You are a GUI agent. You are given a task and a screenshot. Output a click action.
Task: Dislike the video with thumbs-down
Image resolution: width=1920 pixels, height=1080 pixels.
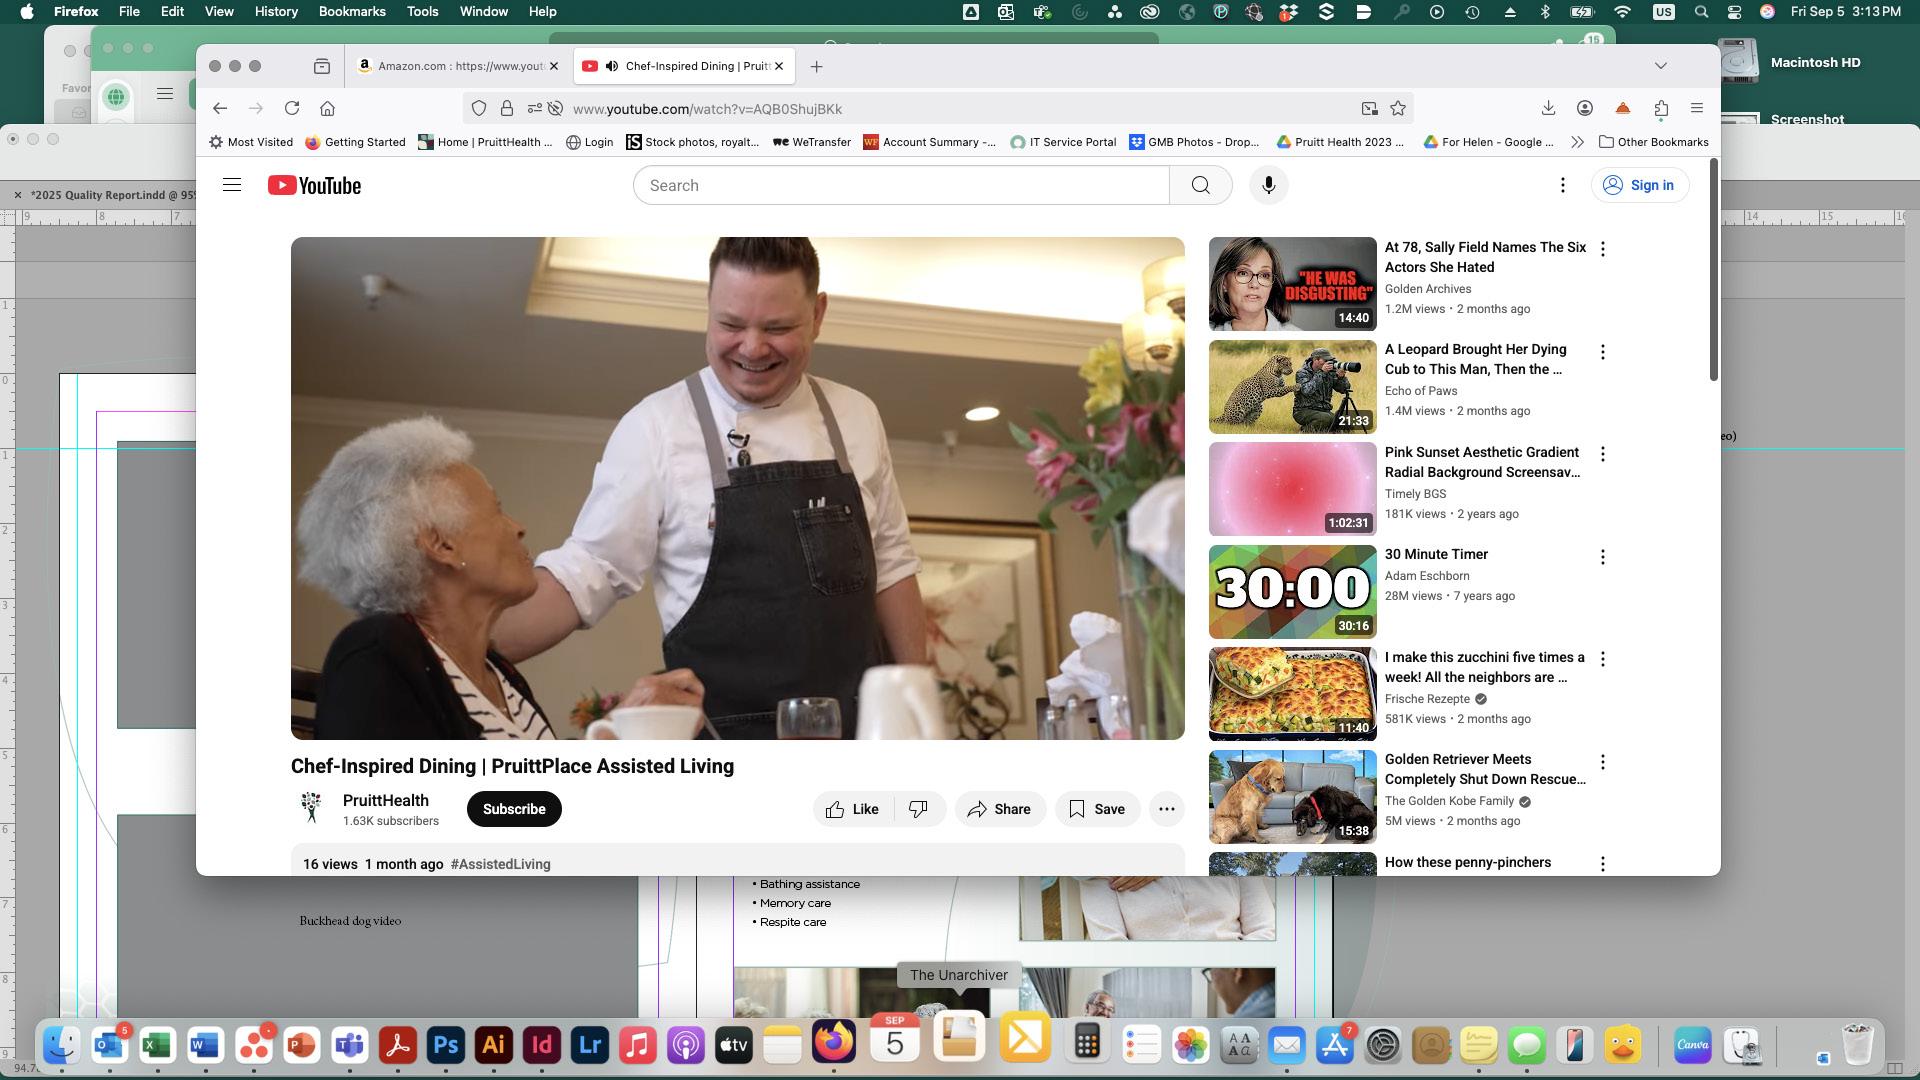point(918,809)
